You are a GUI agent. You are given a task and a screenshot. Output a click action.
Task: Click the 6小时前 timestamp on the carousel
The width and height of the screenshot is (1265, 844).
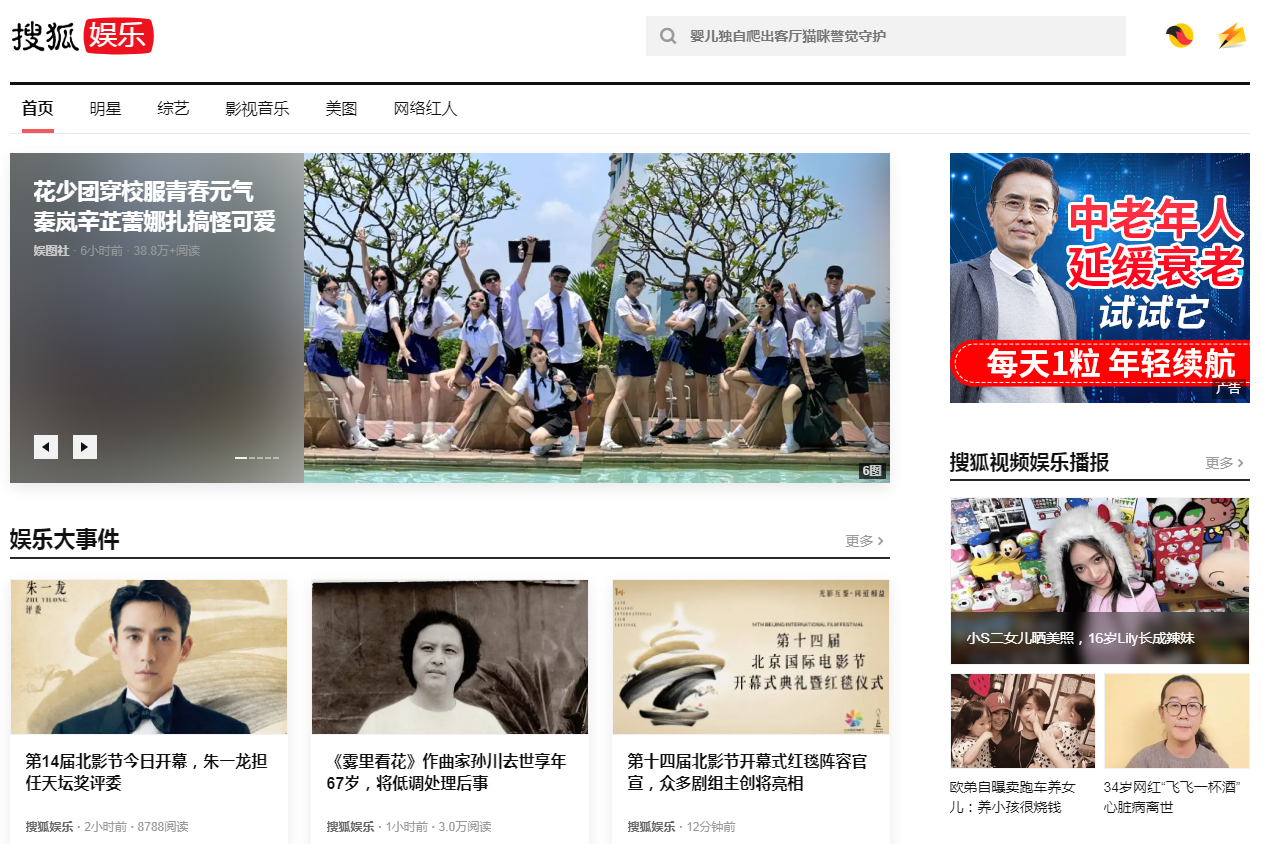102,251
